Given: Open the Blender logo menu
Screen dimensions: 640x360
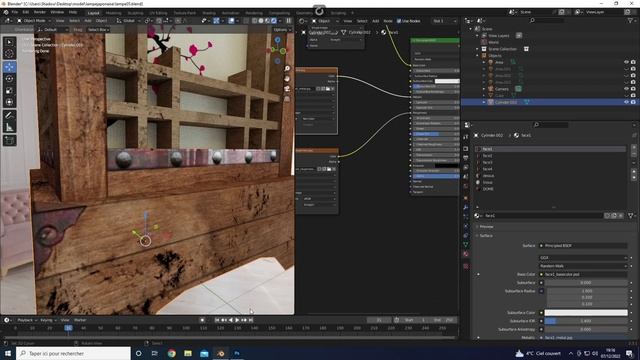Looking at the screenshot, I should point(6,12).
